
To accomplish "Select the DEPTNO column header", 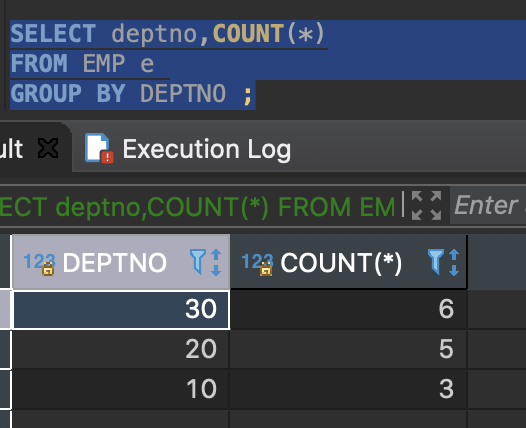I will [121, 262].
